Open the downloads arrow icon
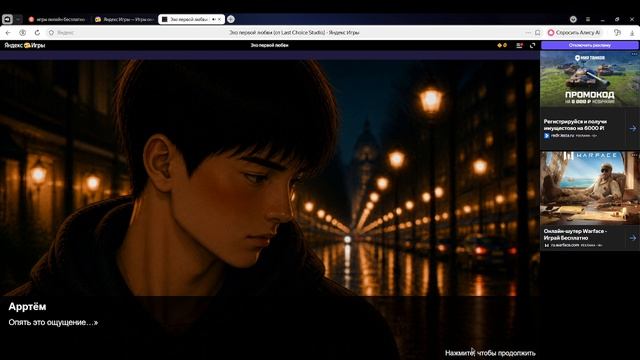The image size is (640, 360). point(632,33)
